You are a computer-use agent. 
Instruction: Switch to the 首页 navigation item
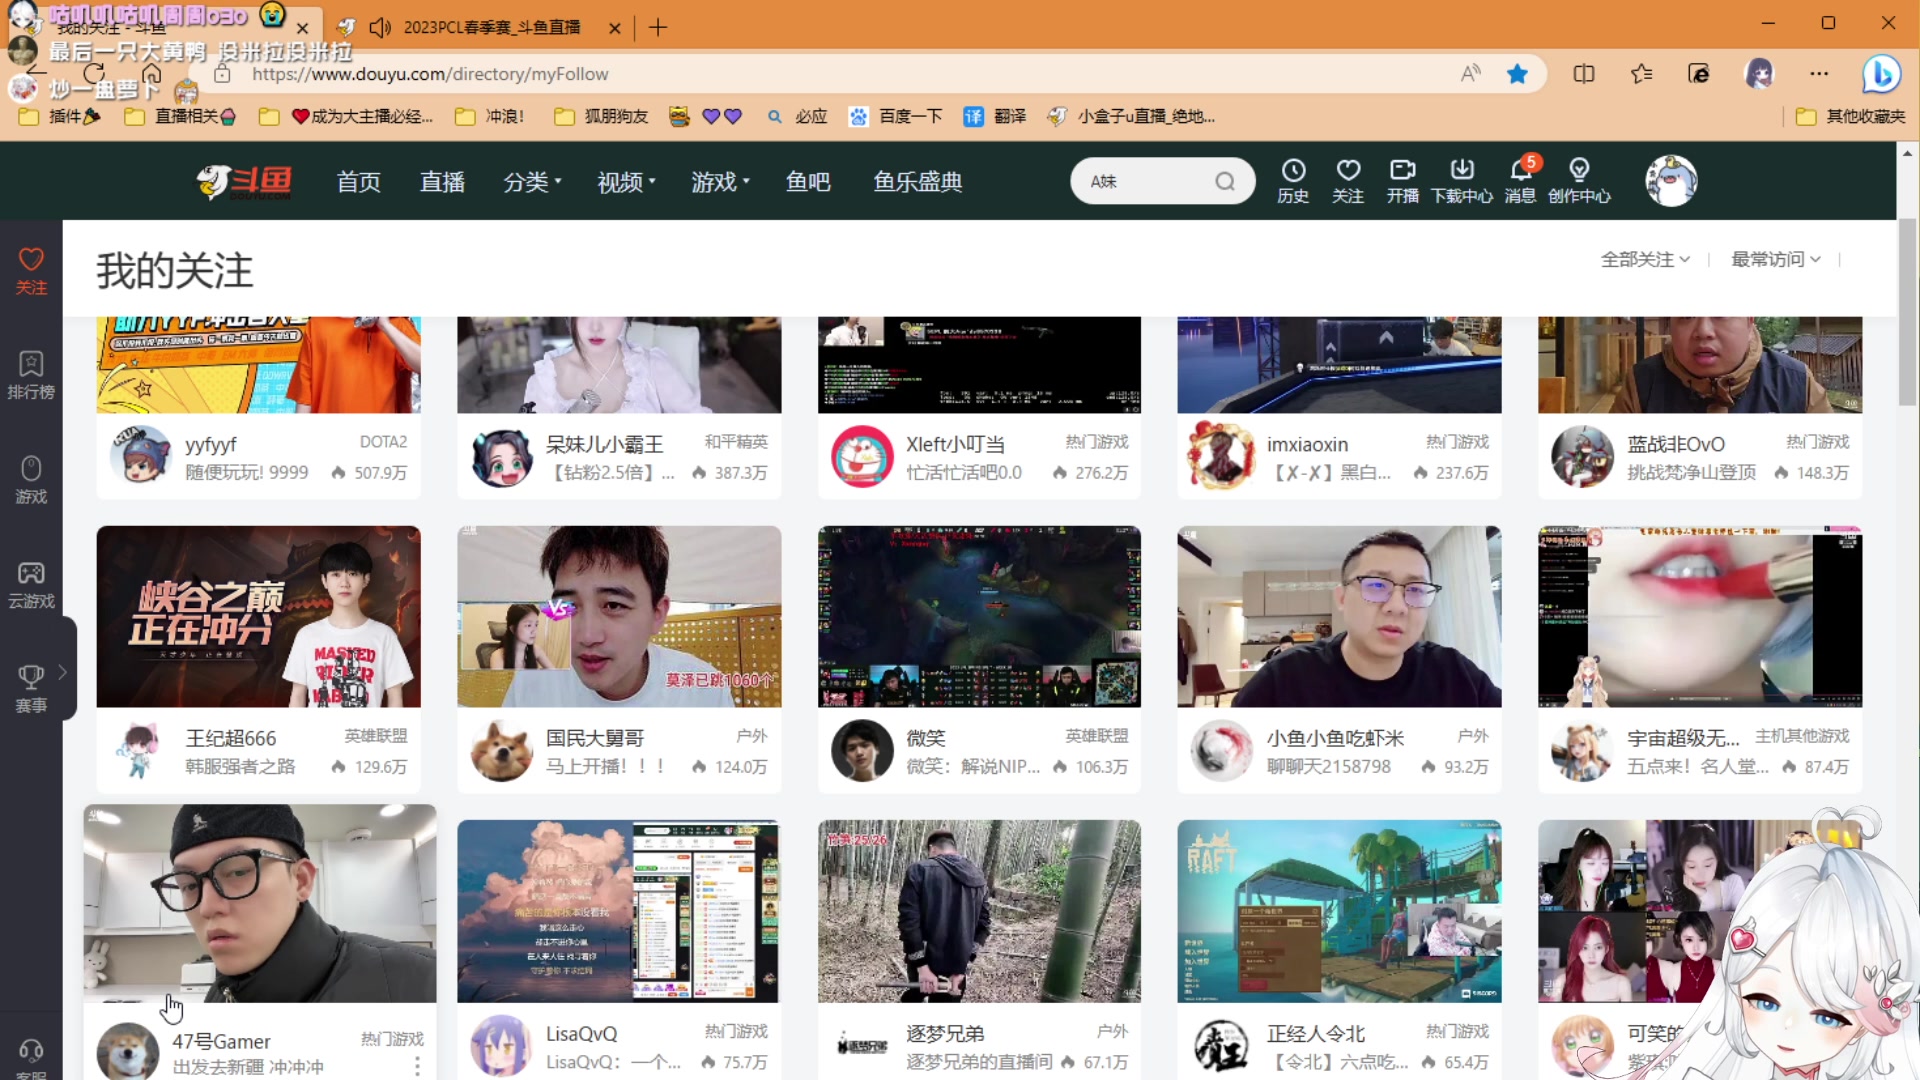[x=358, y=181]
